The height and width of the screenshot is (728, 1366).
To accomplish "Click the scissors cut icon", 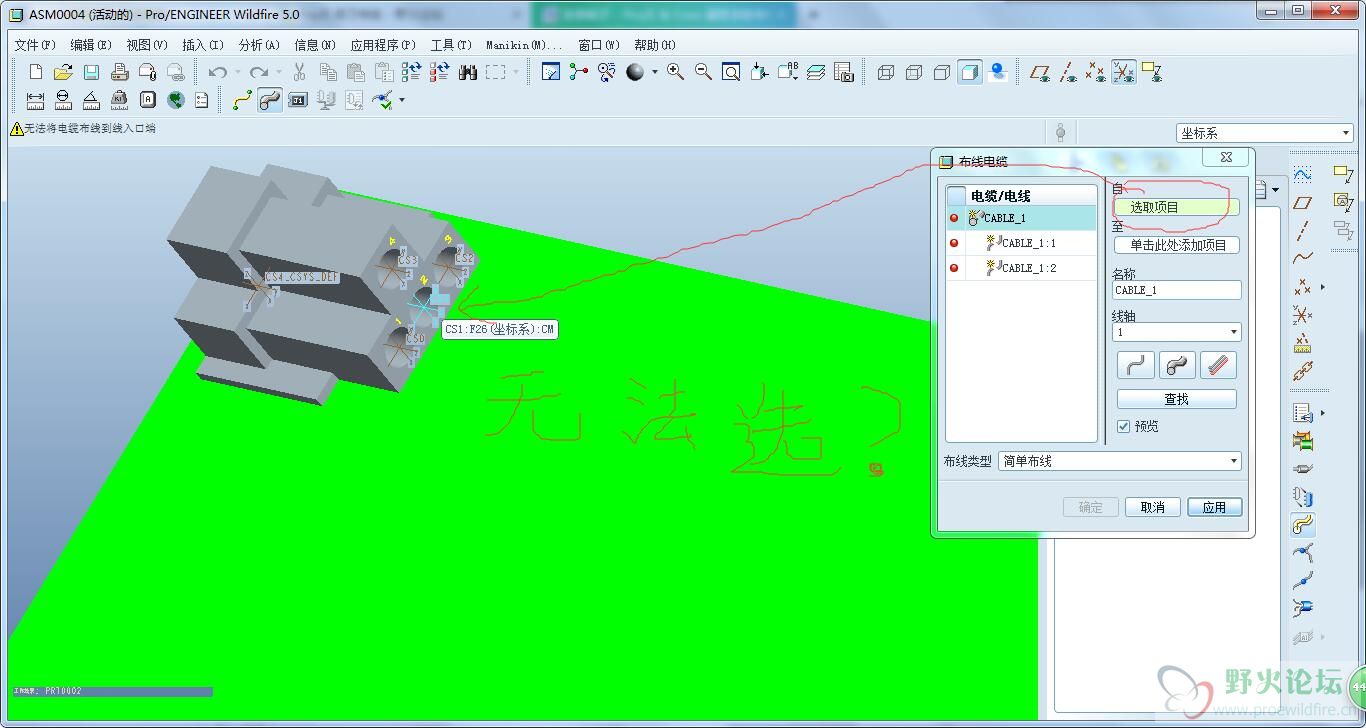I will (299, 72).
